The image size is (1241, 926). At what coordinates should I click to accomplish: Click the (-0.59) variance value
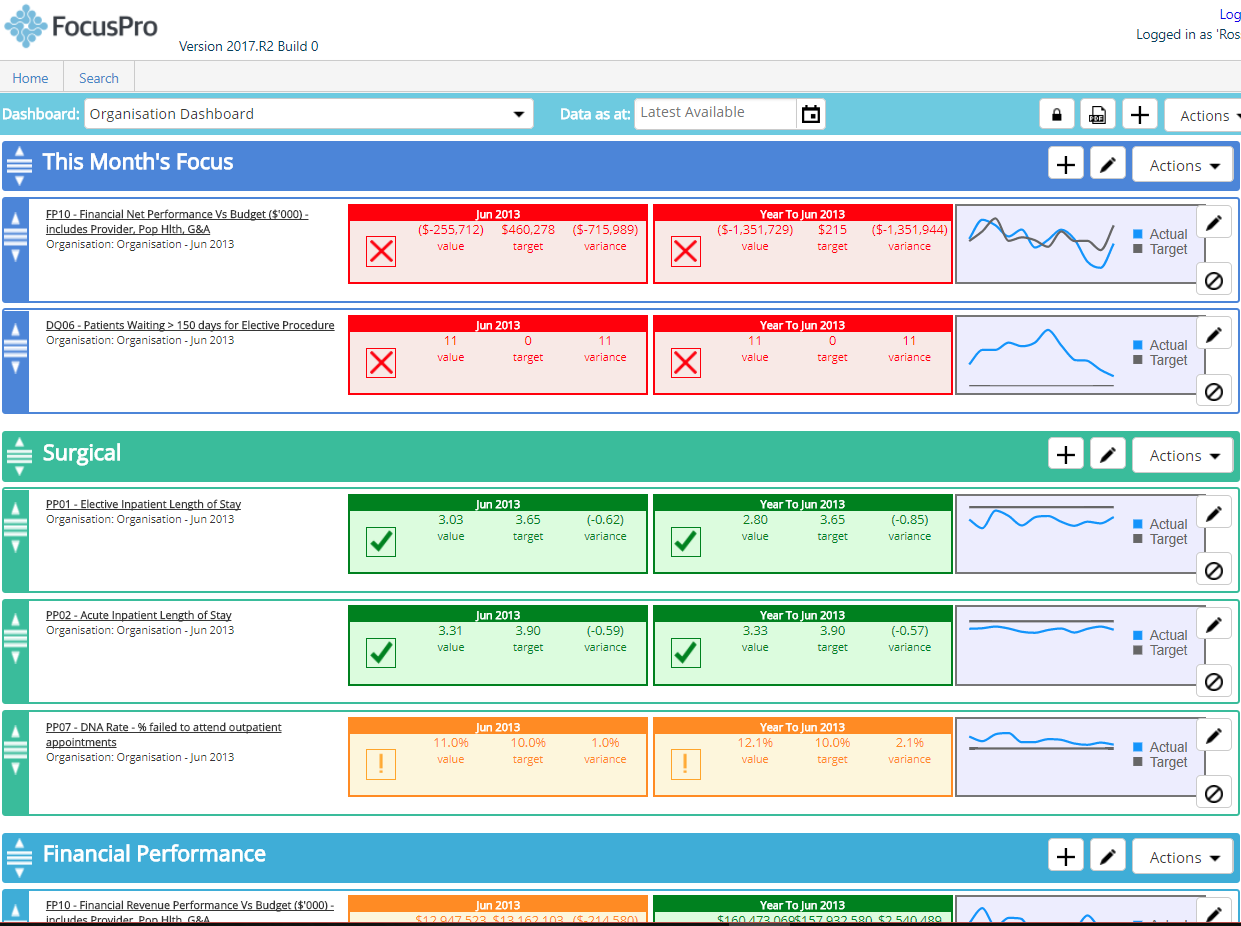(606, 631)
